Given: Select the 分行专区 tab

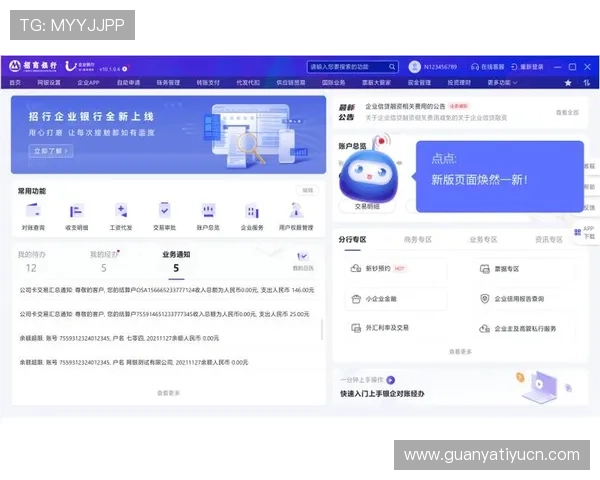Looking at the screenshot, I should [352, 240].
